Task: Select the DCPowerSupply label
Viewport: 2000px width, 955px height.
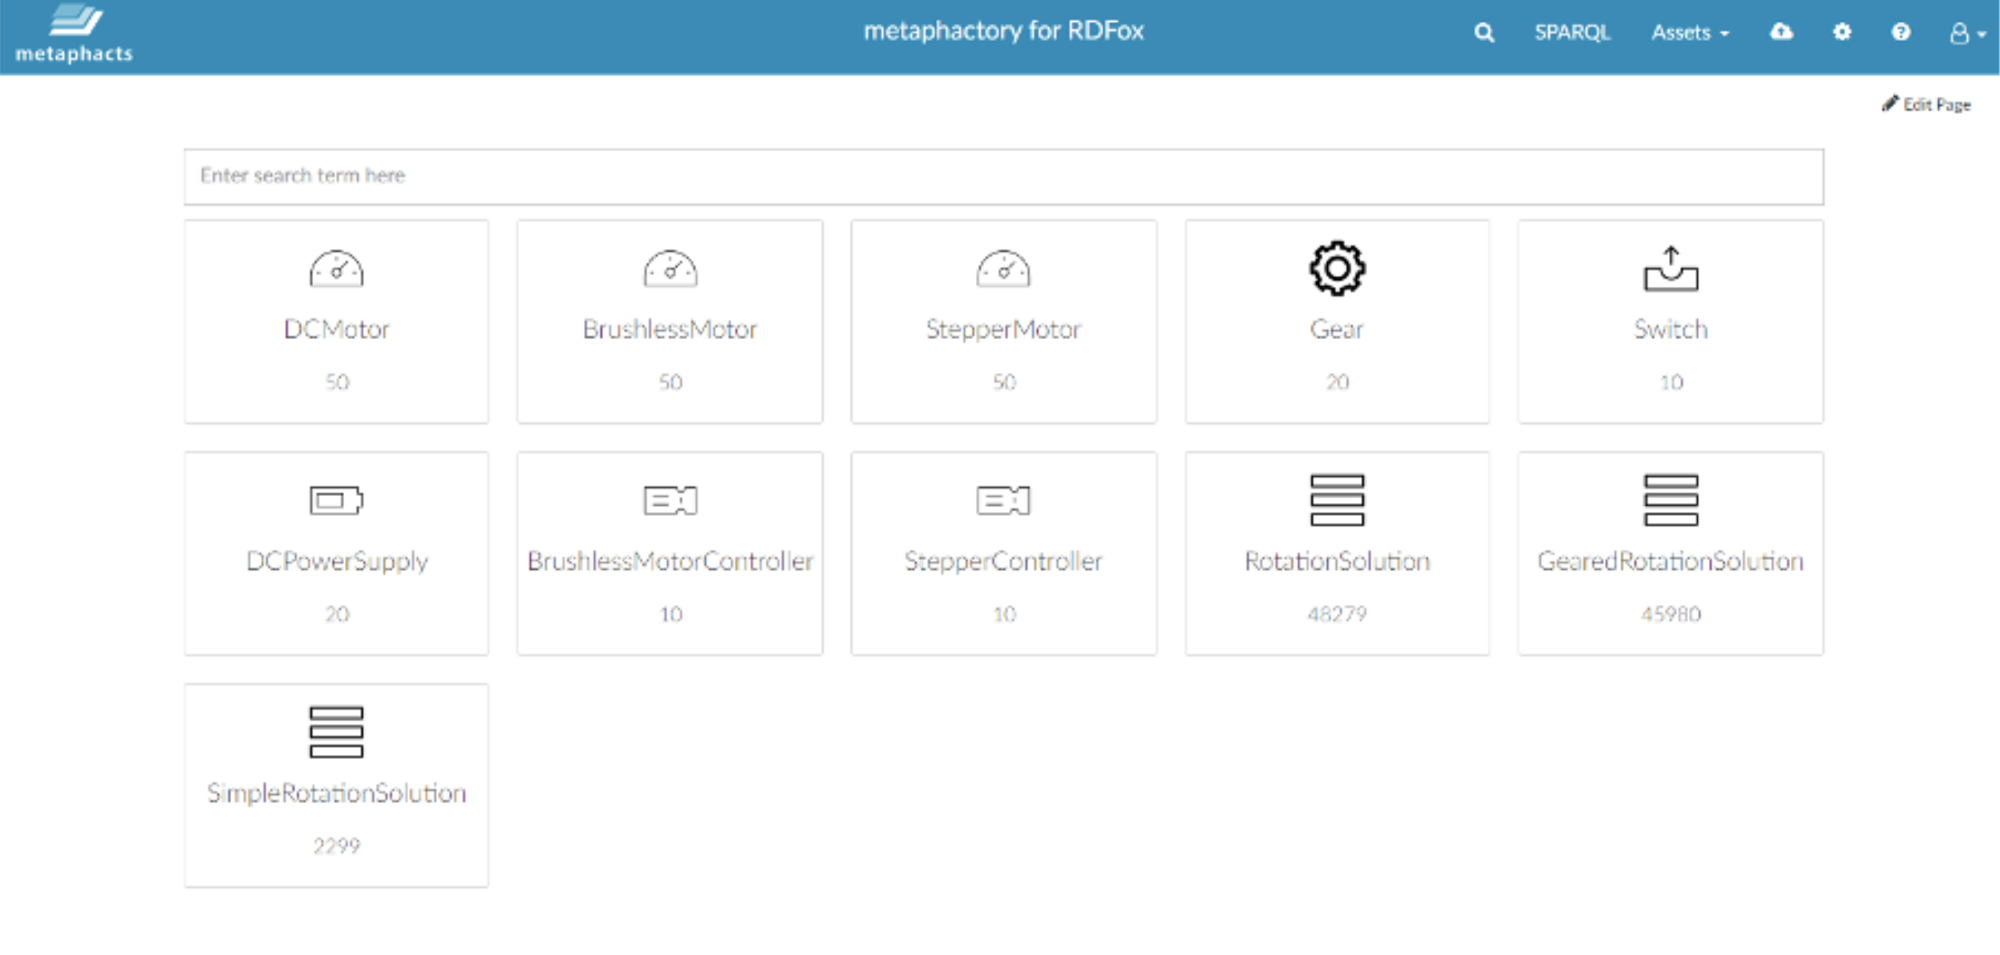Action: [337, 562]
